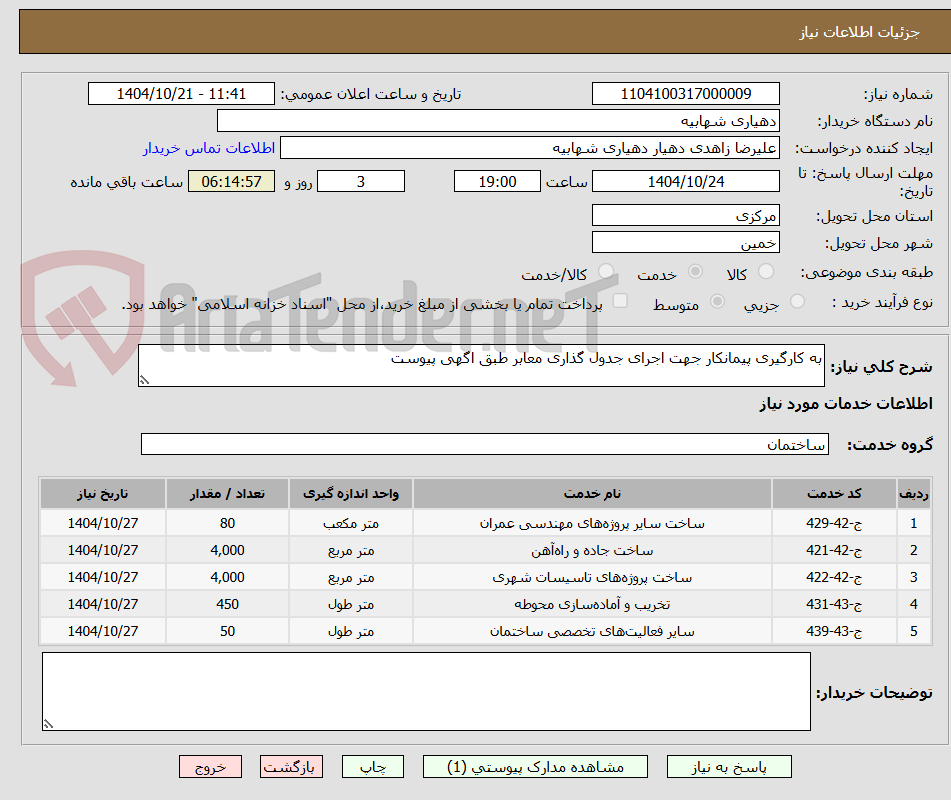Select the خدمت radio button
The image size is (951, 800).
(x=695, y=271)
